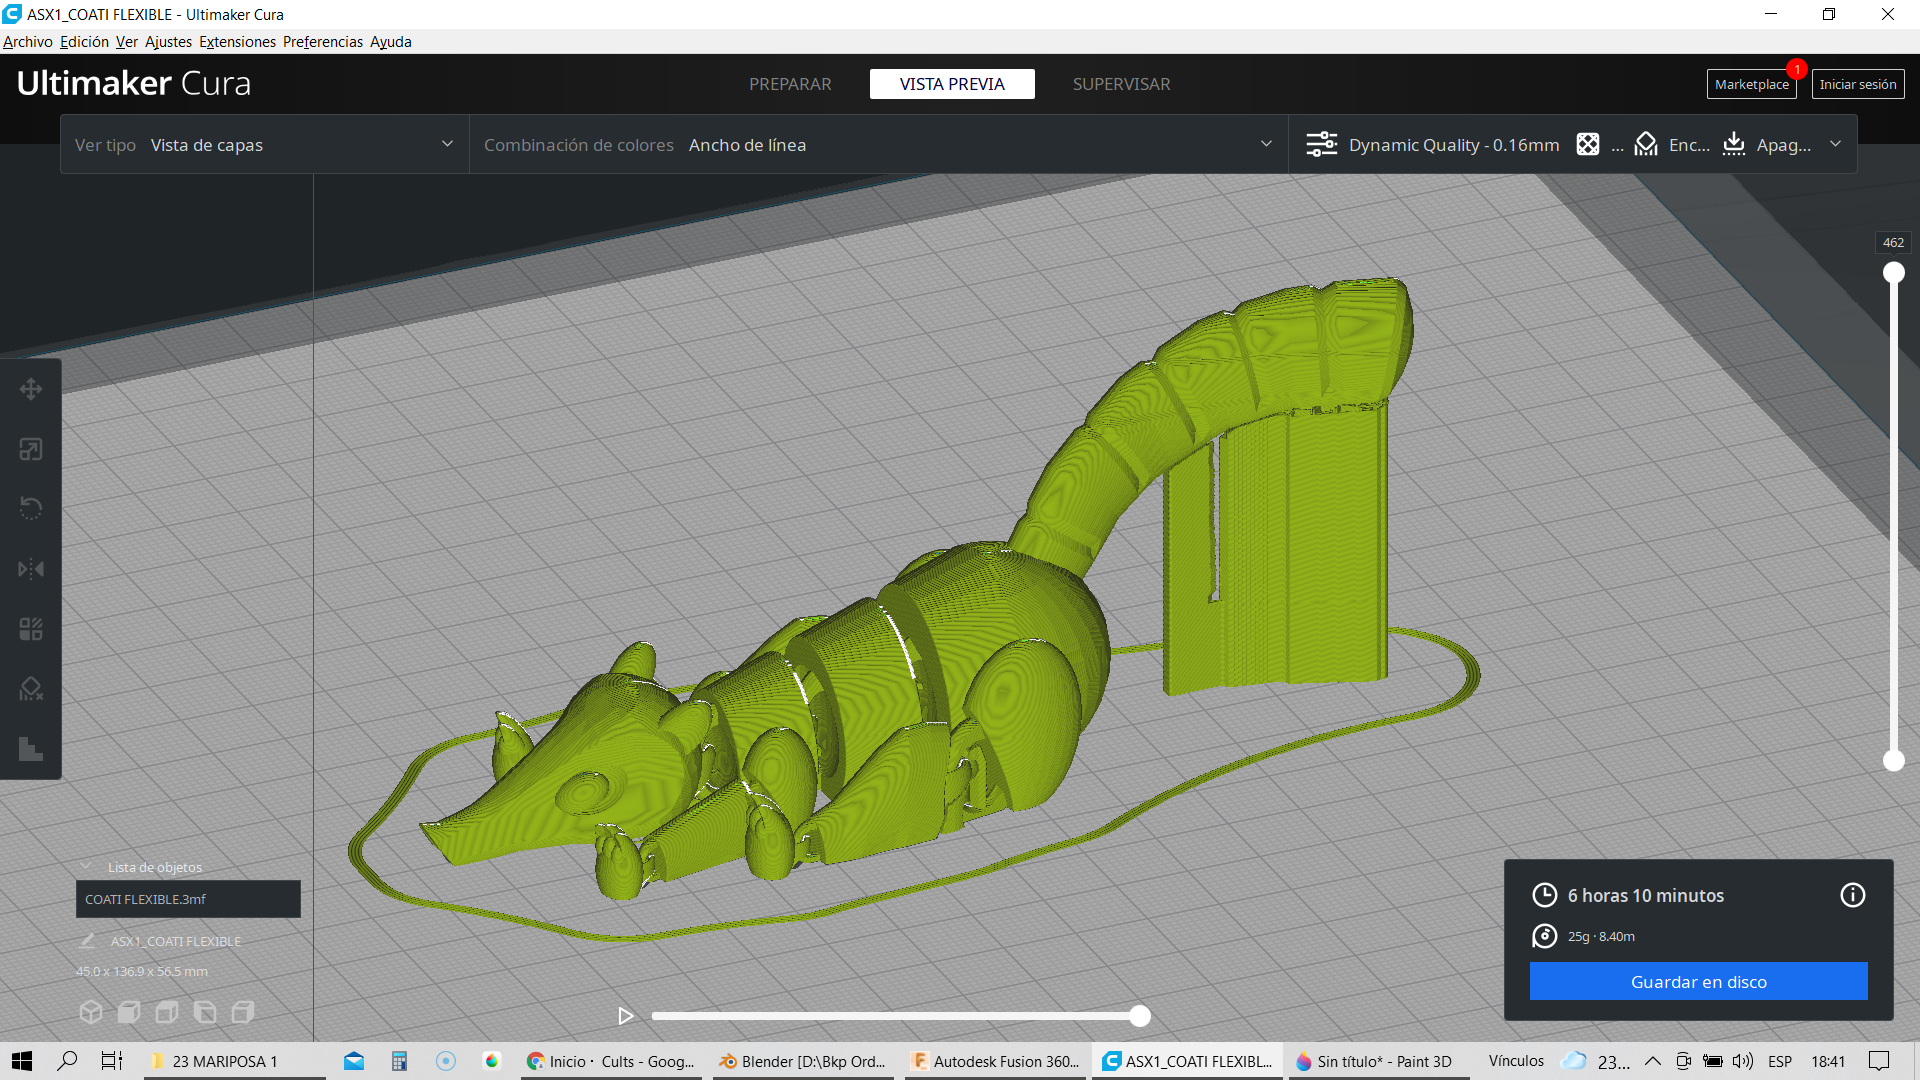Open the Marketplace button
The height and width of the screenshot is (1080, 1920).
click(1751, 85)
